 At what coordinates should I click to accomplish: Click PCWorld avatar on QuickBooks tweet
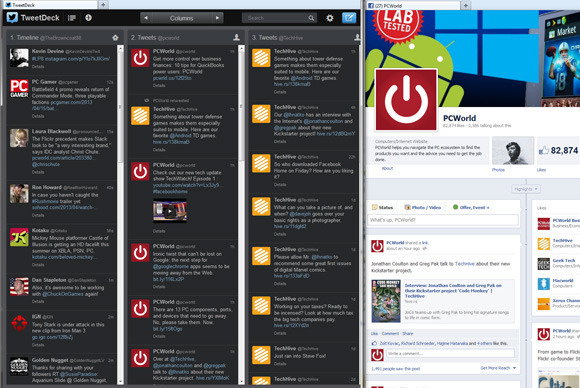click(140, 58)
